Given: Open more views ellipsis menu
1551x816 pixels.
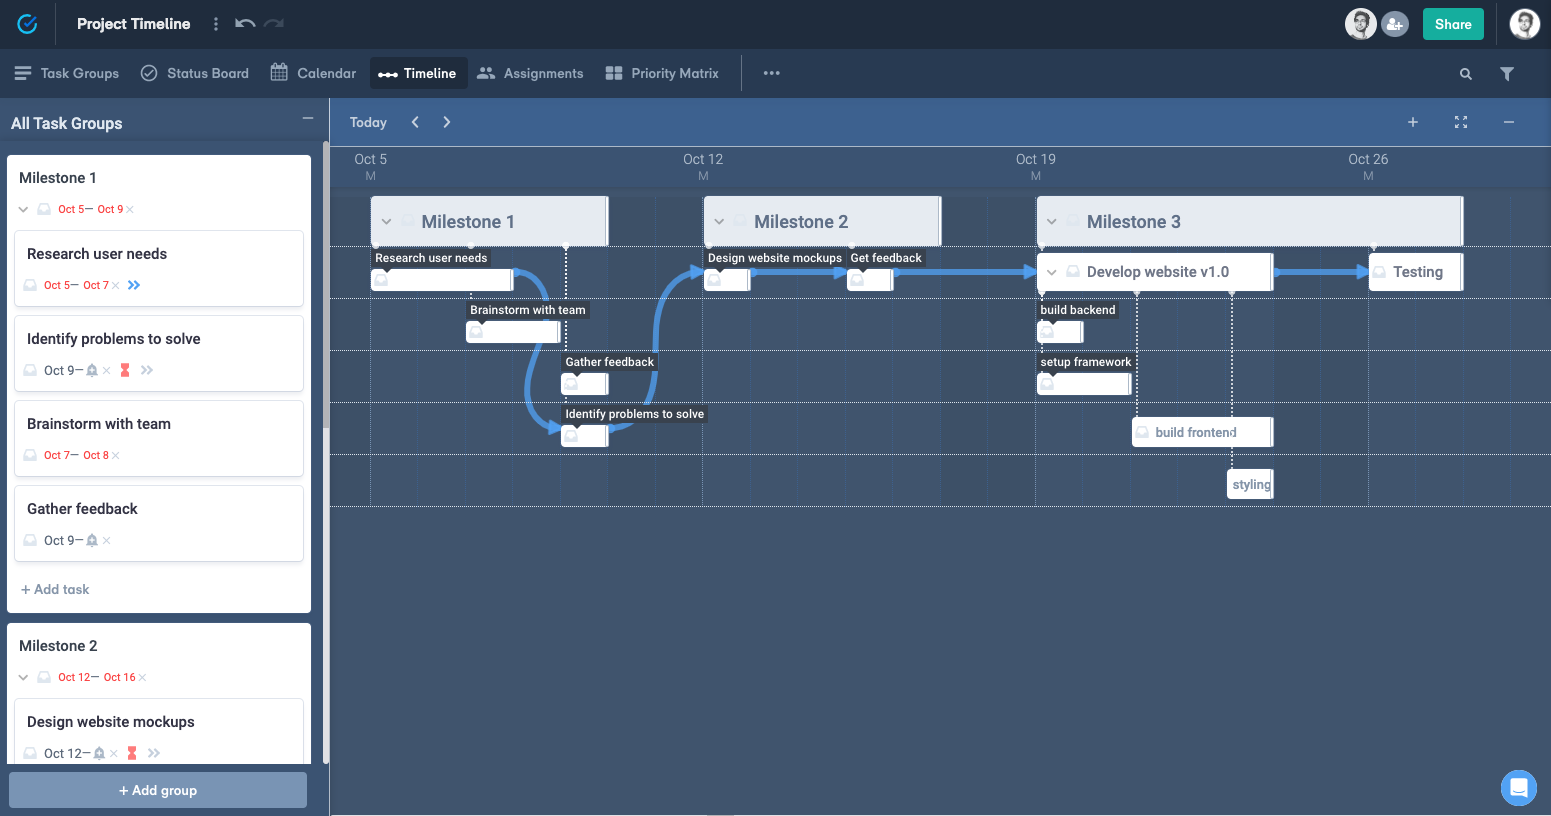Looking at the screenshot, I should (771, 74).
